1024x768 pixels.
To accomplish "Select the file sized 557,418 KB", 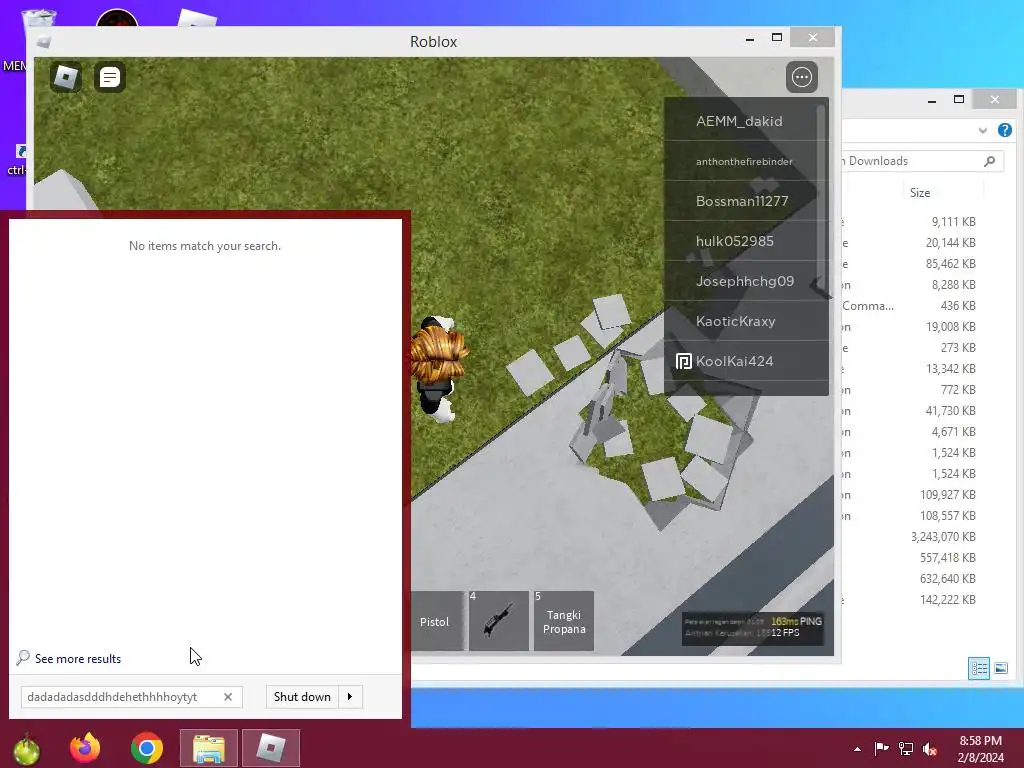I will (x=948, y=558).
